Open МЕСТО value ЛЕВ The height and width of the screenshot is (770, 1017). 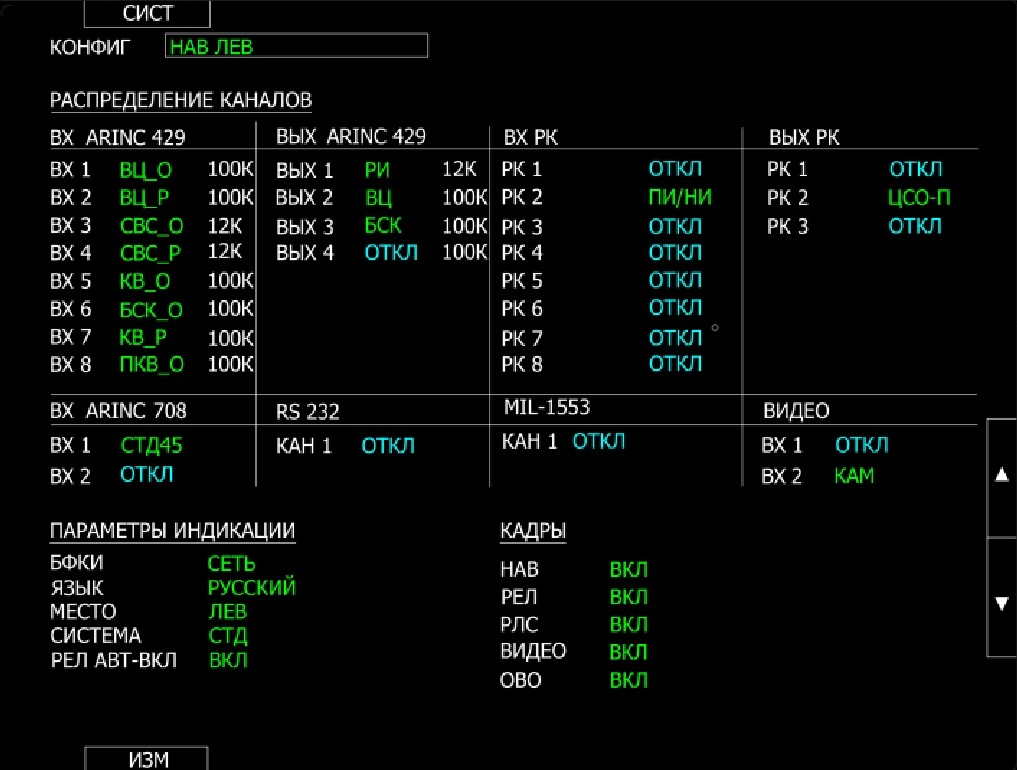coord(227,612)
